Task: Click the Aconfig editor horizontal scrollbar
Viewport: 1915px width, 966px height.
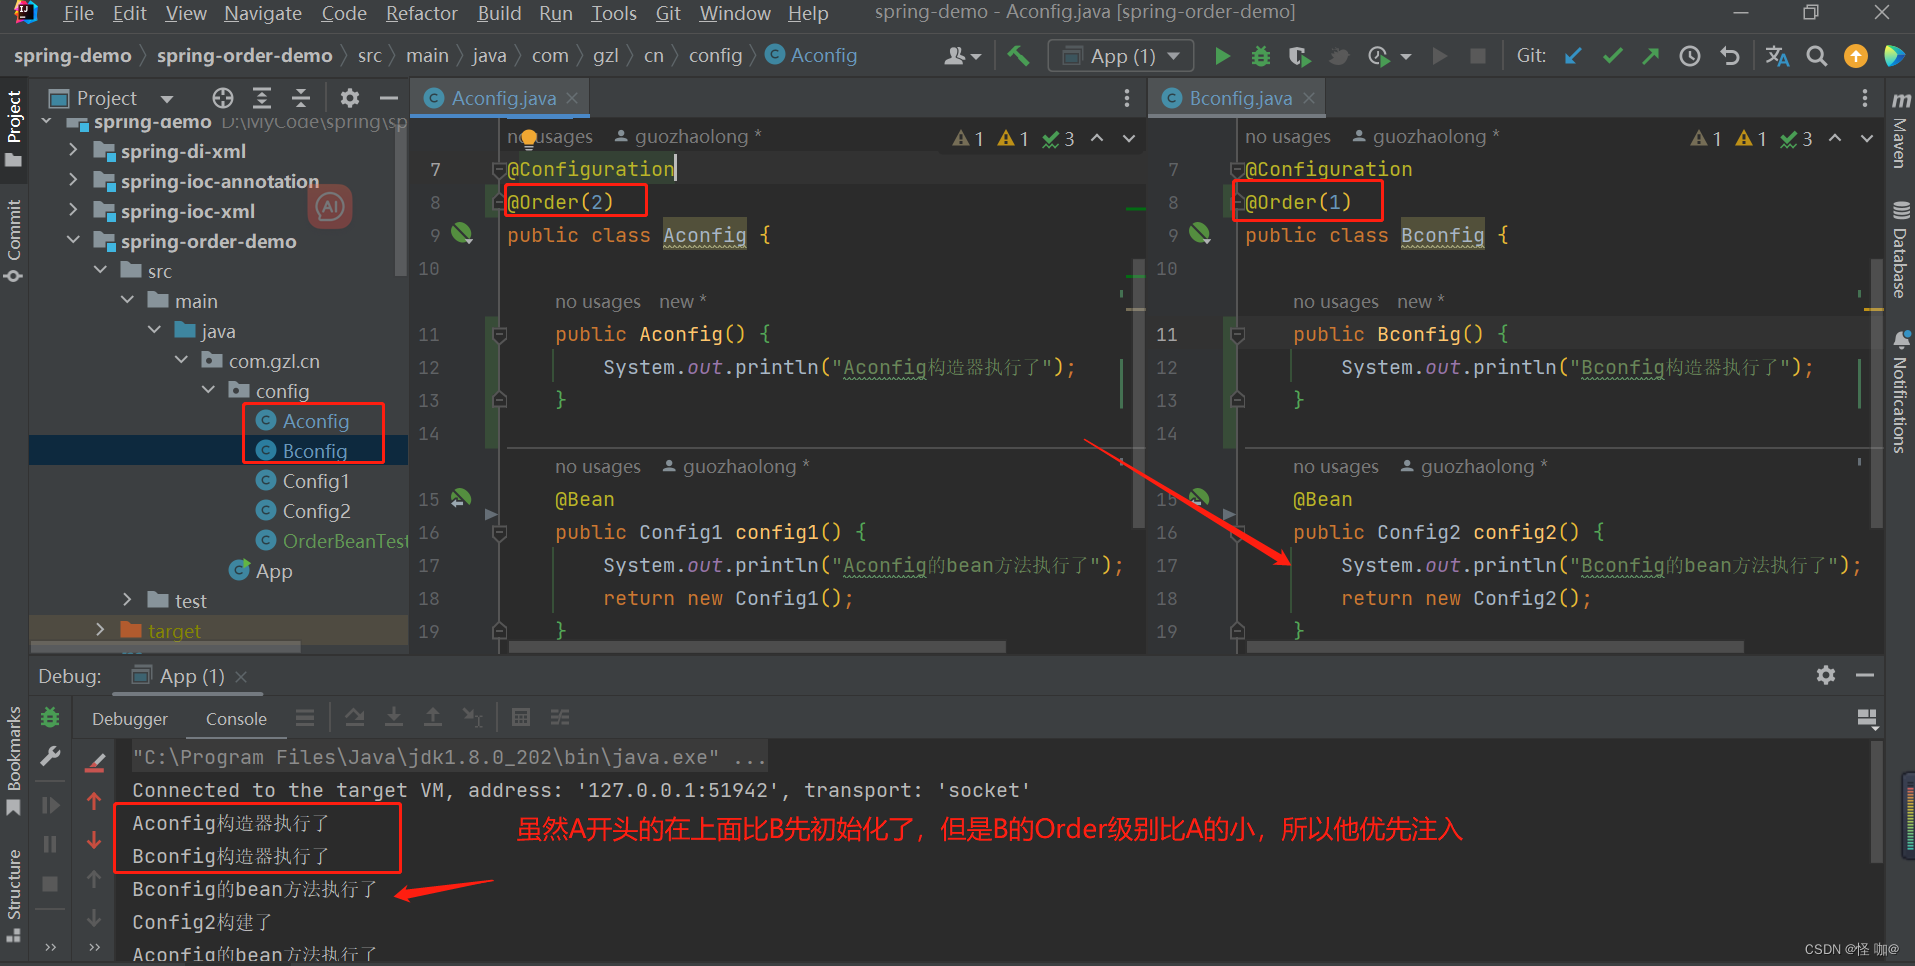Action: pos(756,647)
